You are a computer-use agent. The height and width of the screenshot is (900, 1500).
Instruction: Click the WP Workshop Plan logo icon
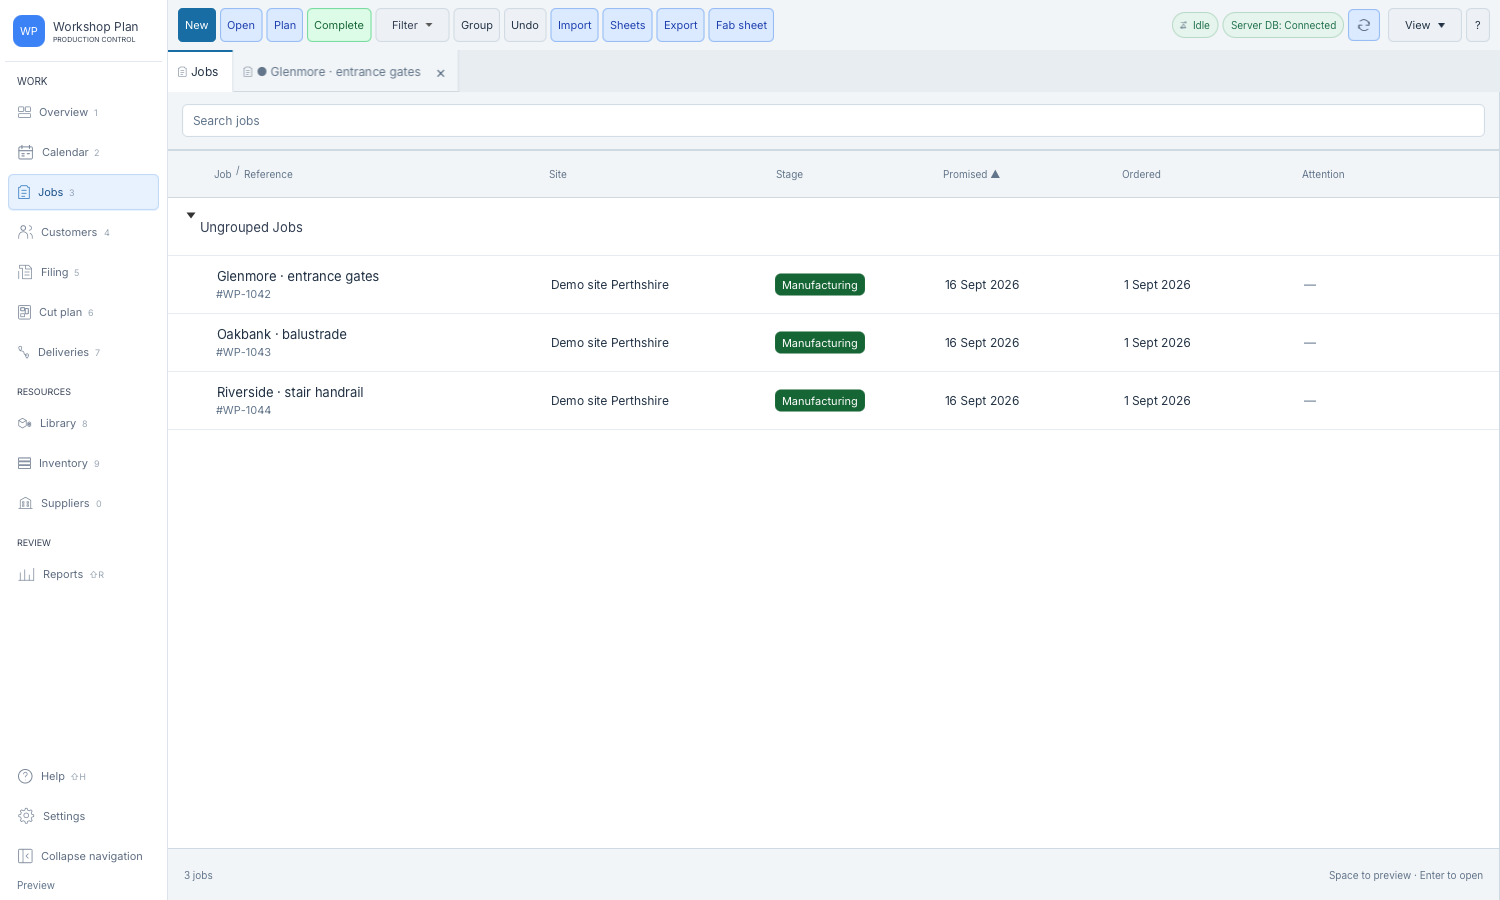click(x=29, y=31)
